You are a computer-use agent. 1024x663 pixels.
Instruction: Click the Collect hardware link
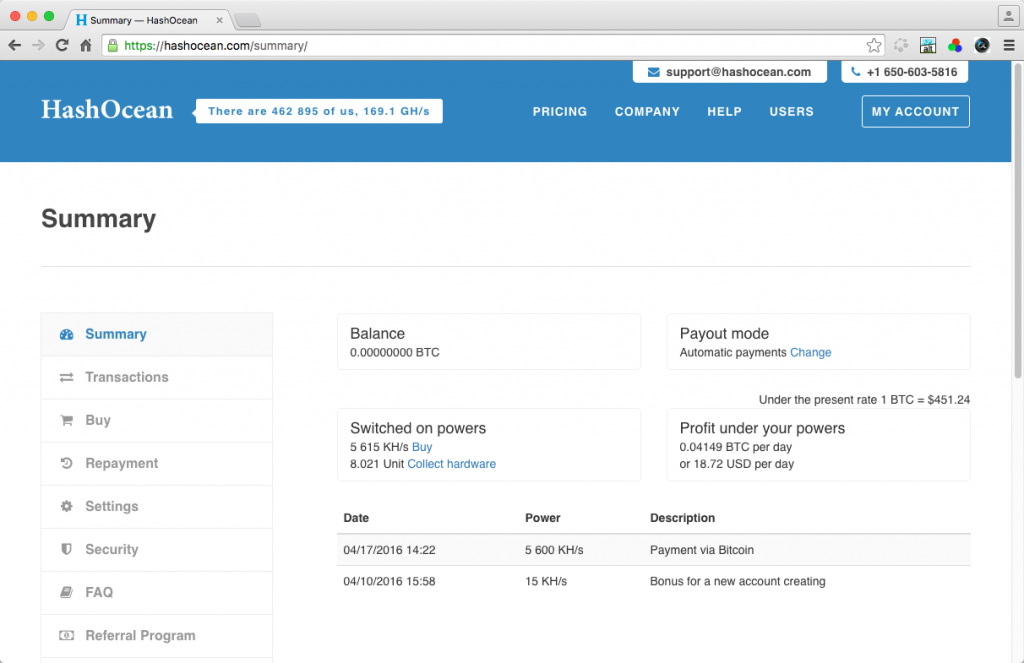coord(451,464)
